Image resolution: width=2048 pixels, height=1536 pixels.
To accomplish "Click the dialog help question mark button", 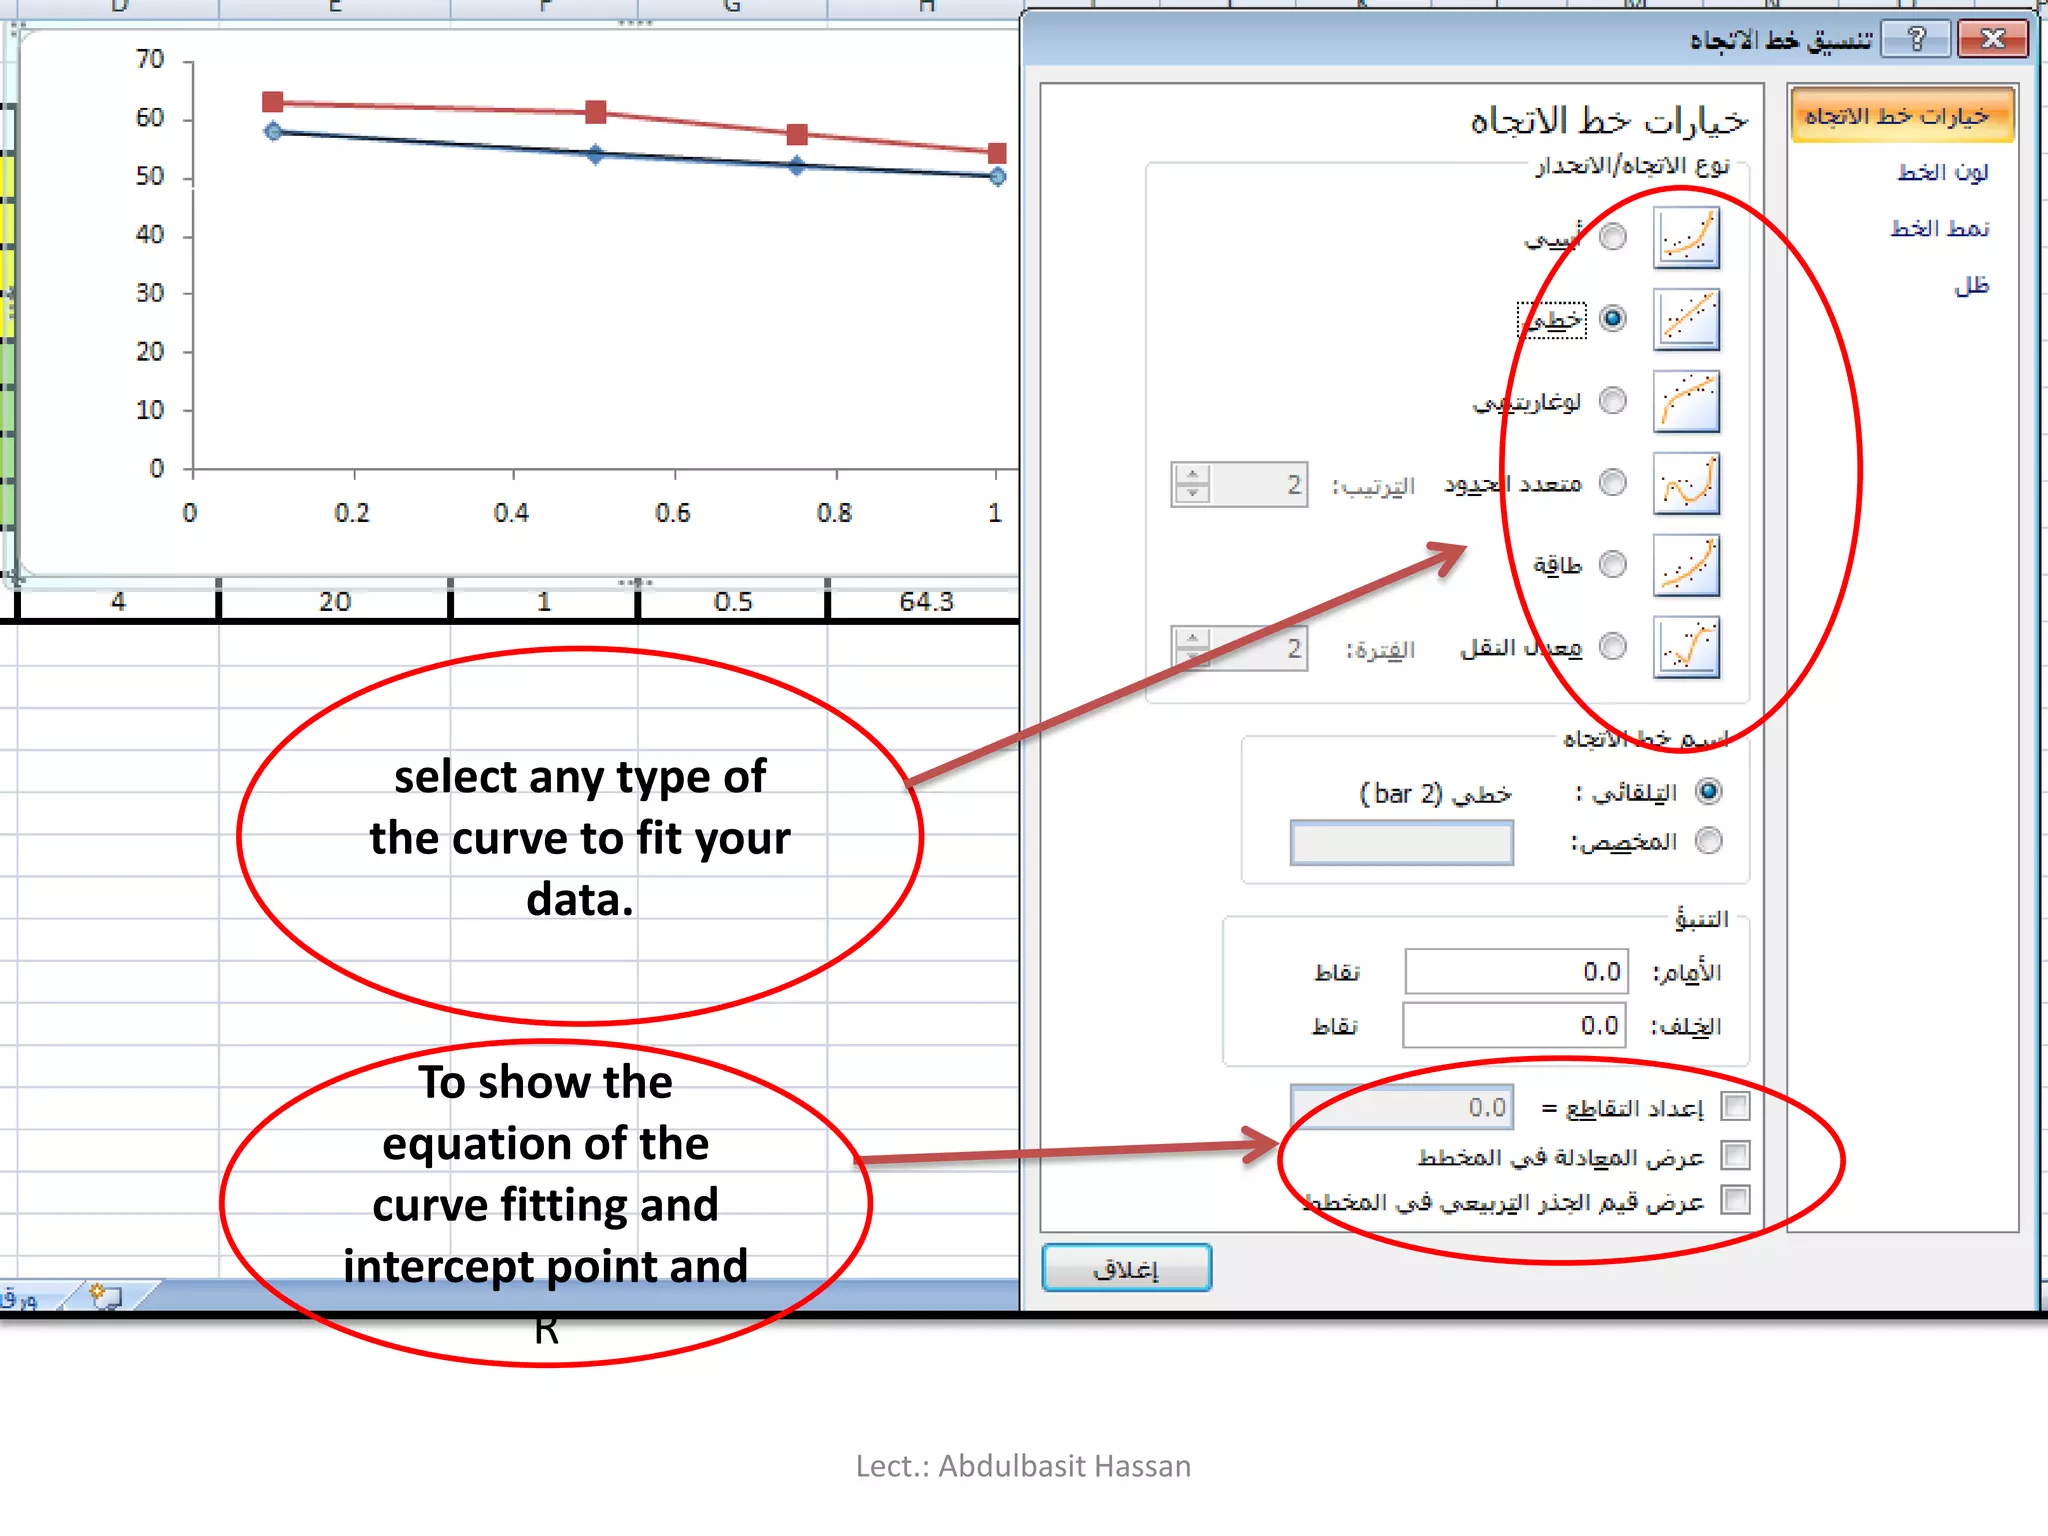I will pyautogui.click(x=1916, y=39).
